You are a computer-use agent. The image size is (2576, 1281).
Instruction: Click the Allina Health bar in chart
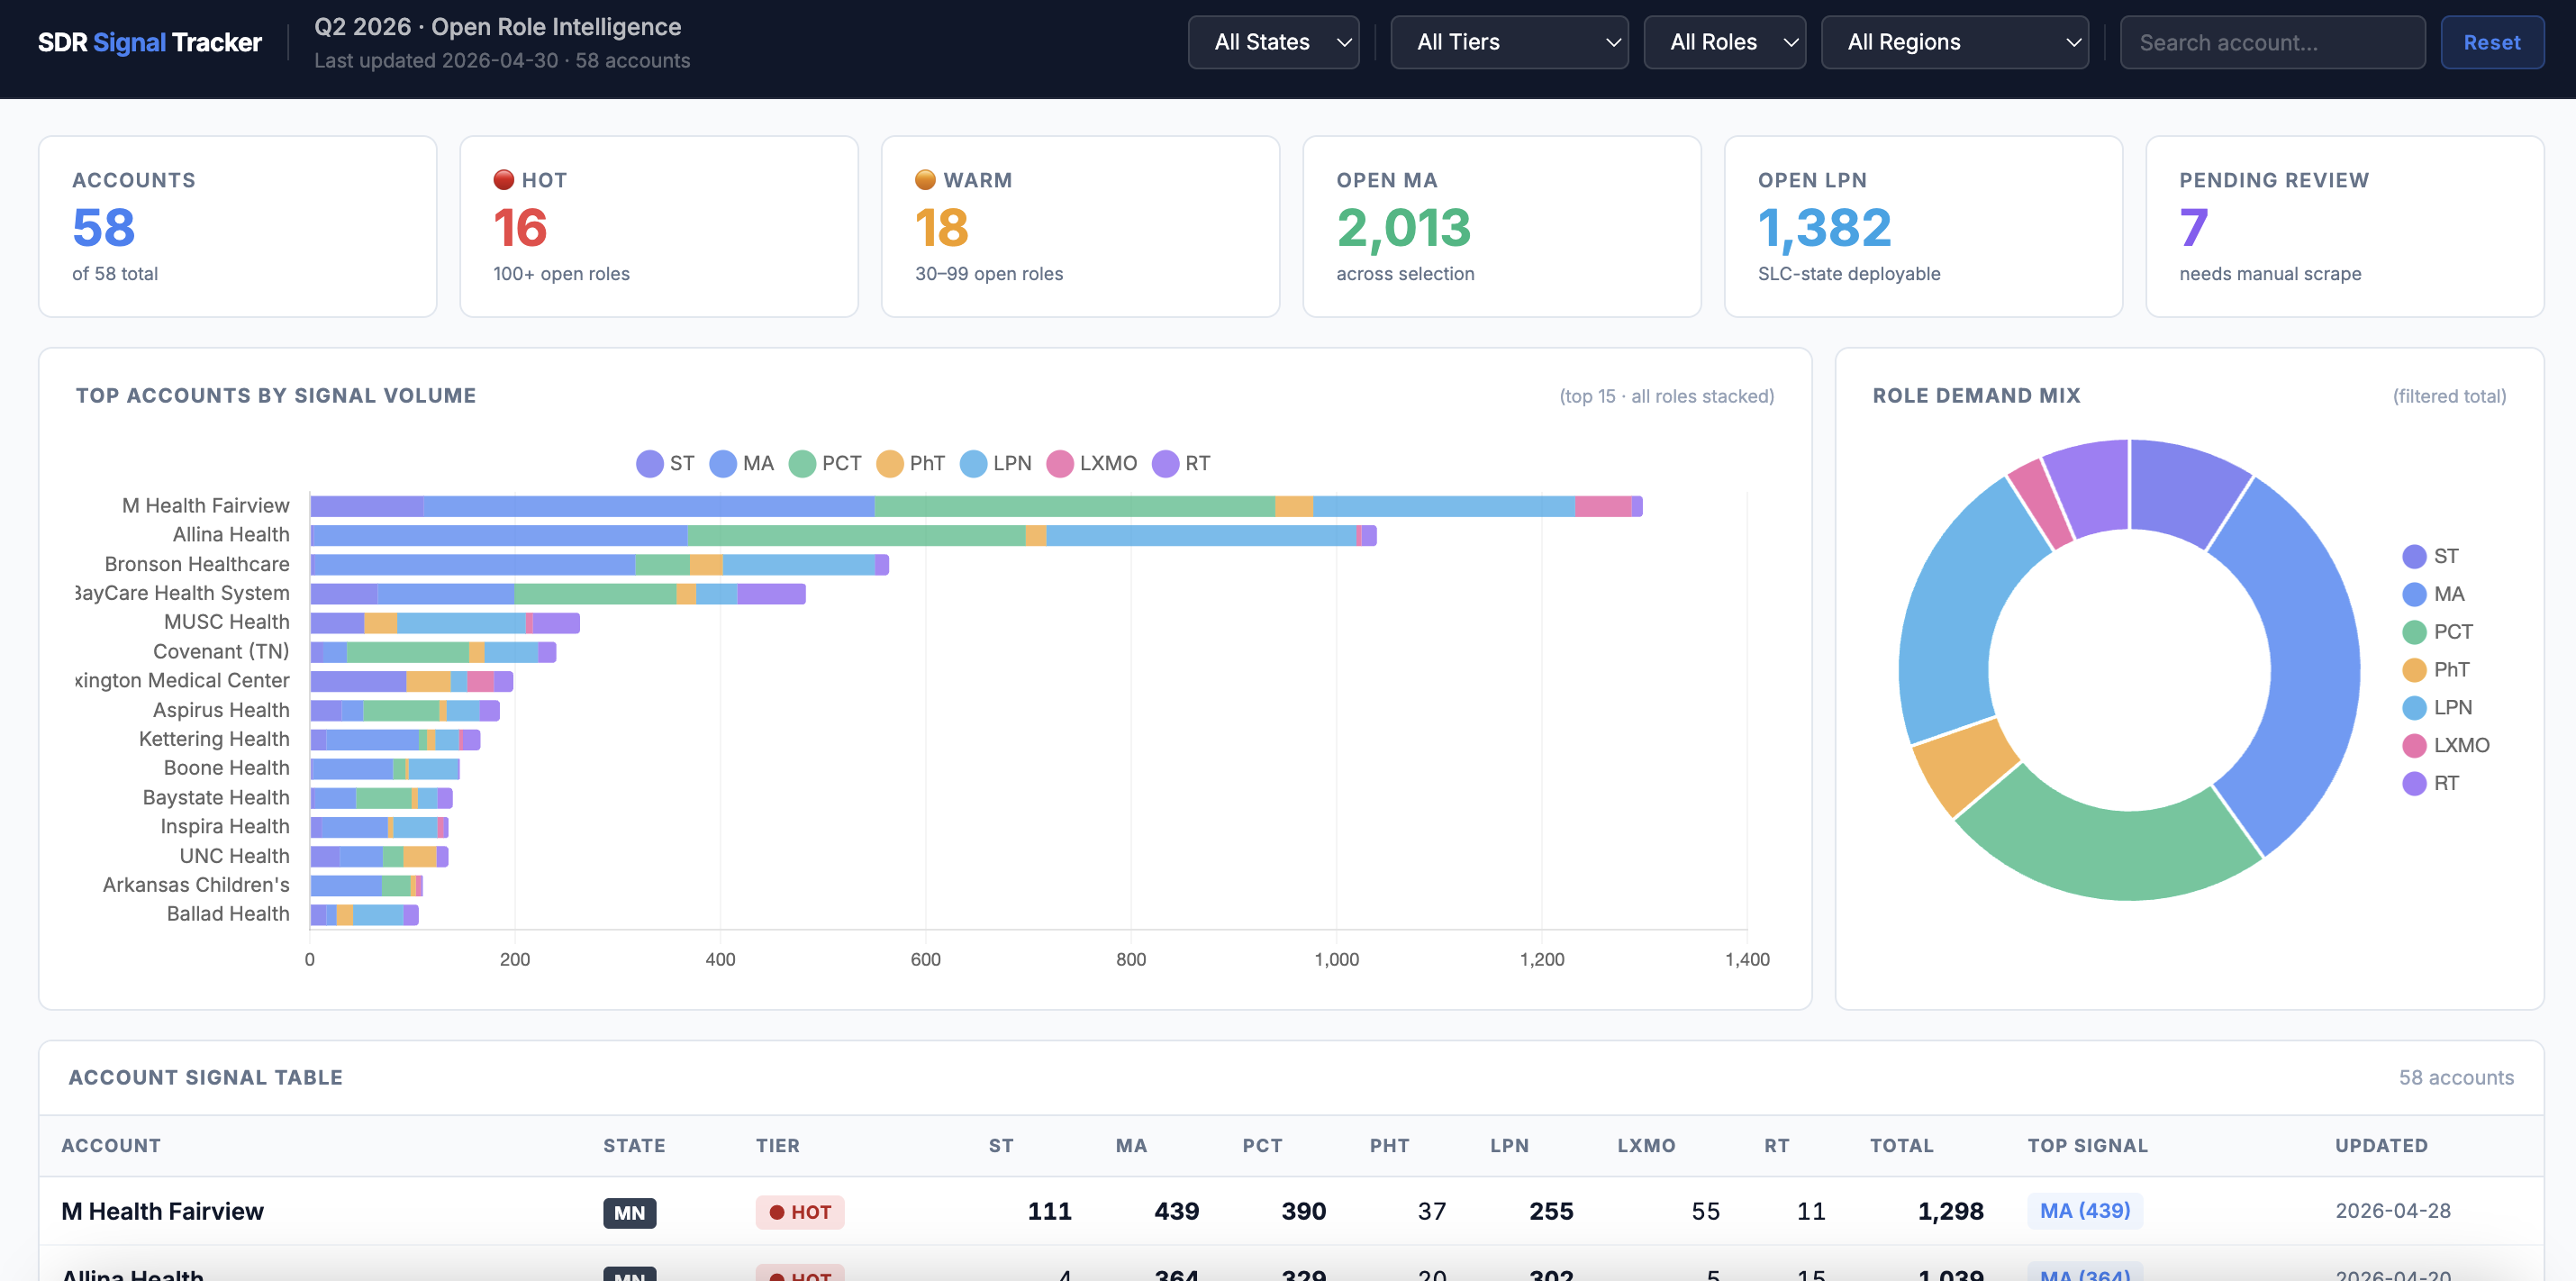point(843,535)
